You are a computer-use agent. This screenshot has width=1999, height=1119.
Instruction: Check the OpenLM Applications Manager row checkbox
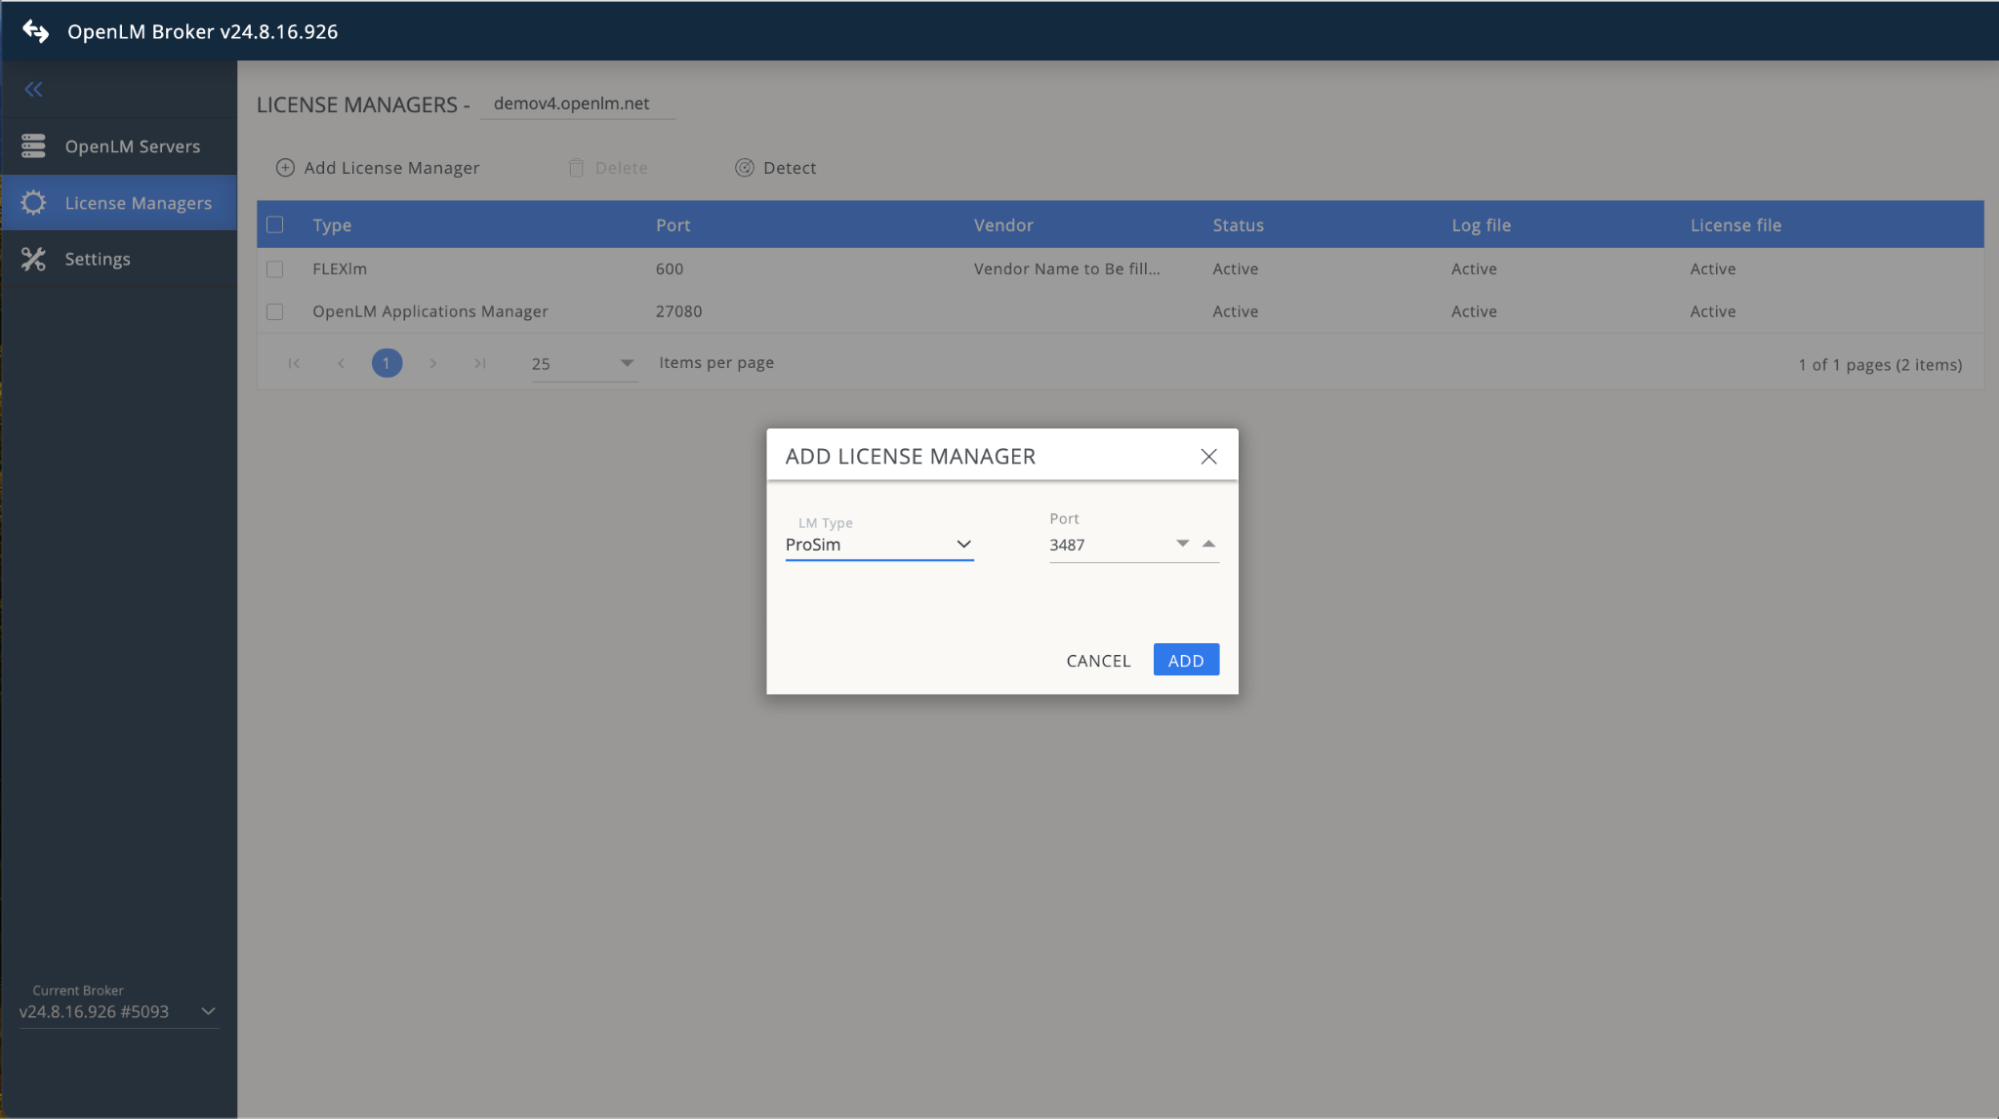point(275,311)
